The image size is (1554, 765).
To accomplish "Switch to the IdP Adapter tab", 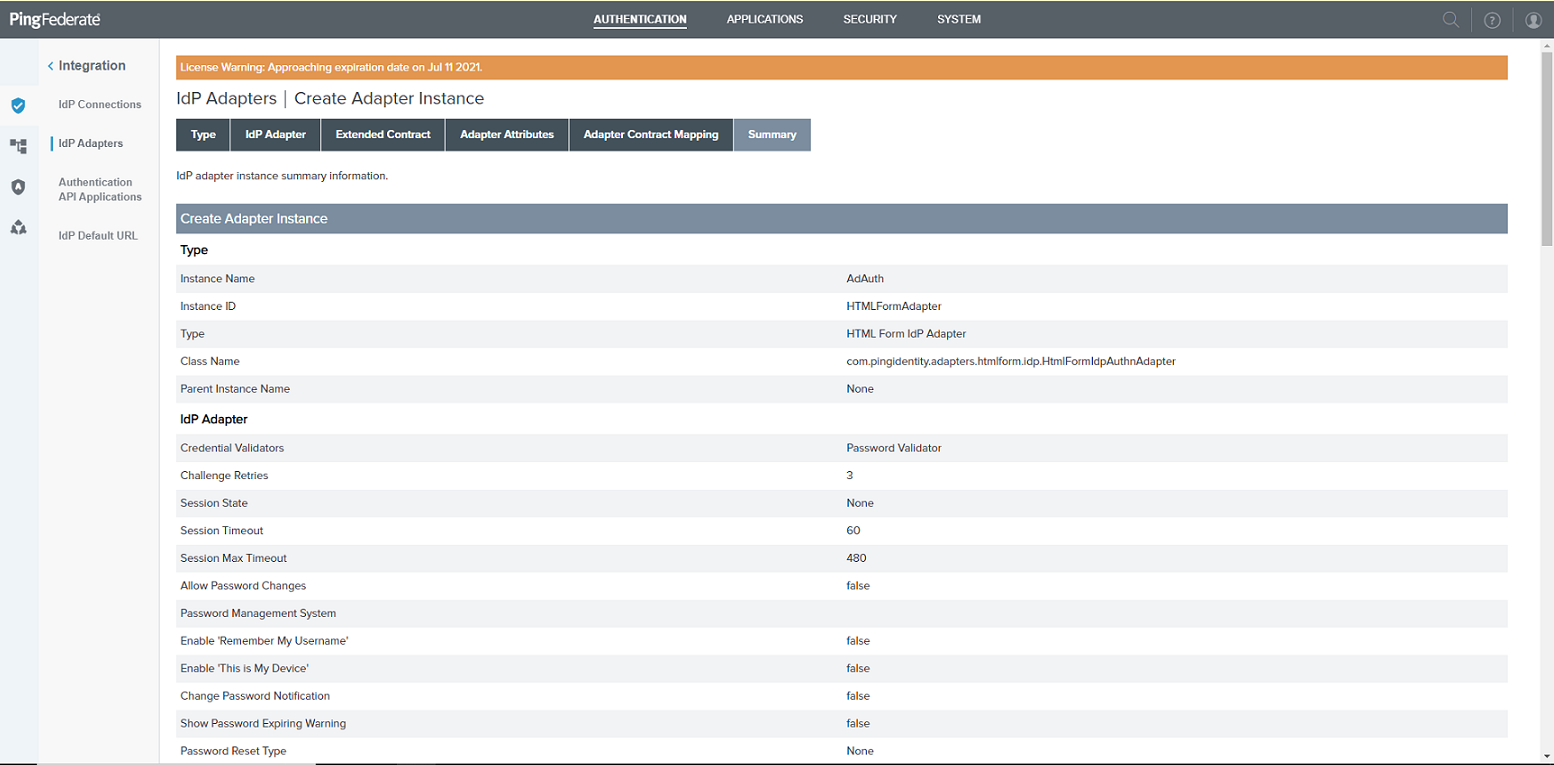I will (x=275, y=135).
